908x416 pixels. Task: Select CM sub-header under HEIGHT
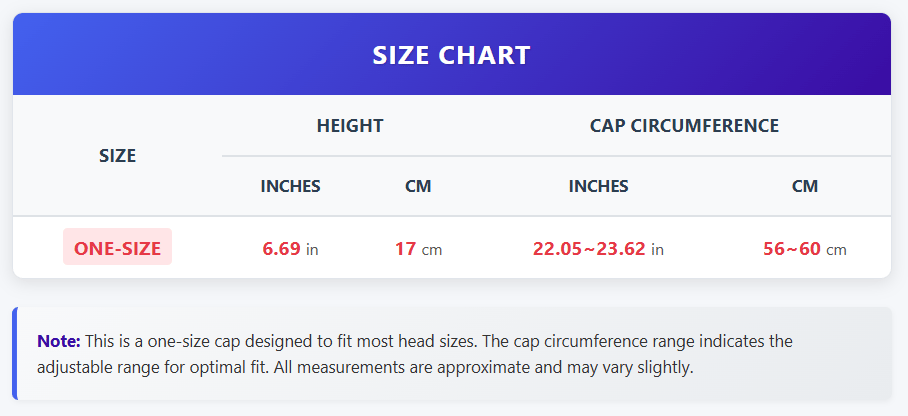coord(418,186)
